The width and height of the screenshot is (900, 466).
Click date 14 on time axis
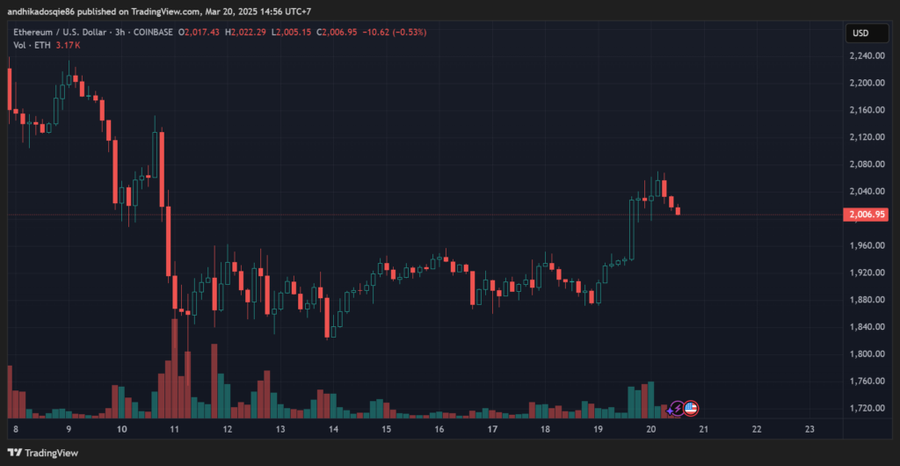coord(333,429)
